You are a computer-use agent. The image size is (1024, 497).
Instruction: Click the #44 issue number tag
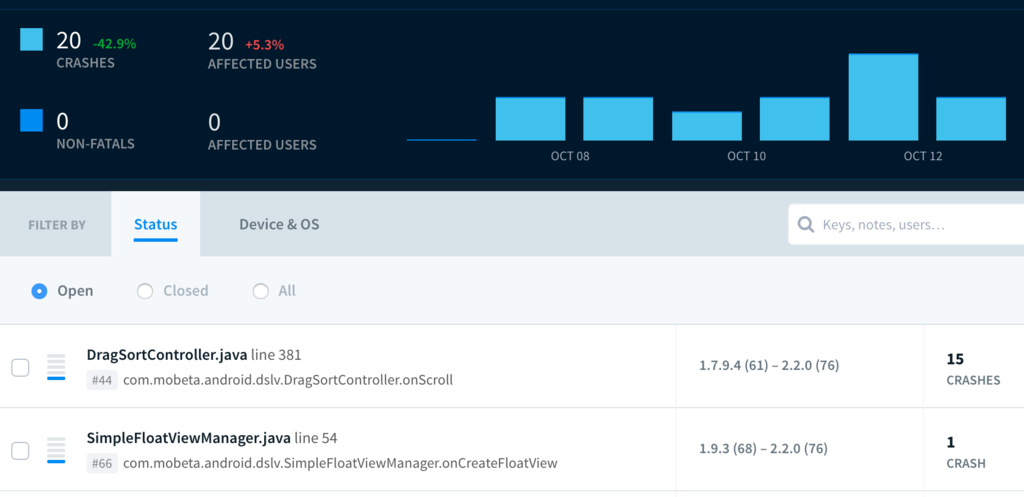[x=101, y=380]
